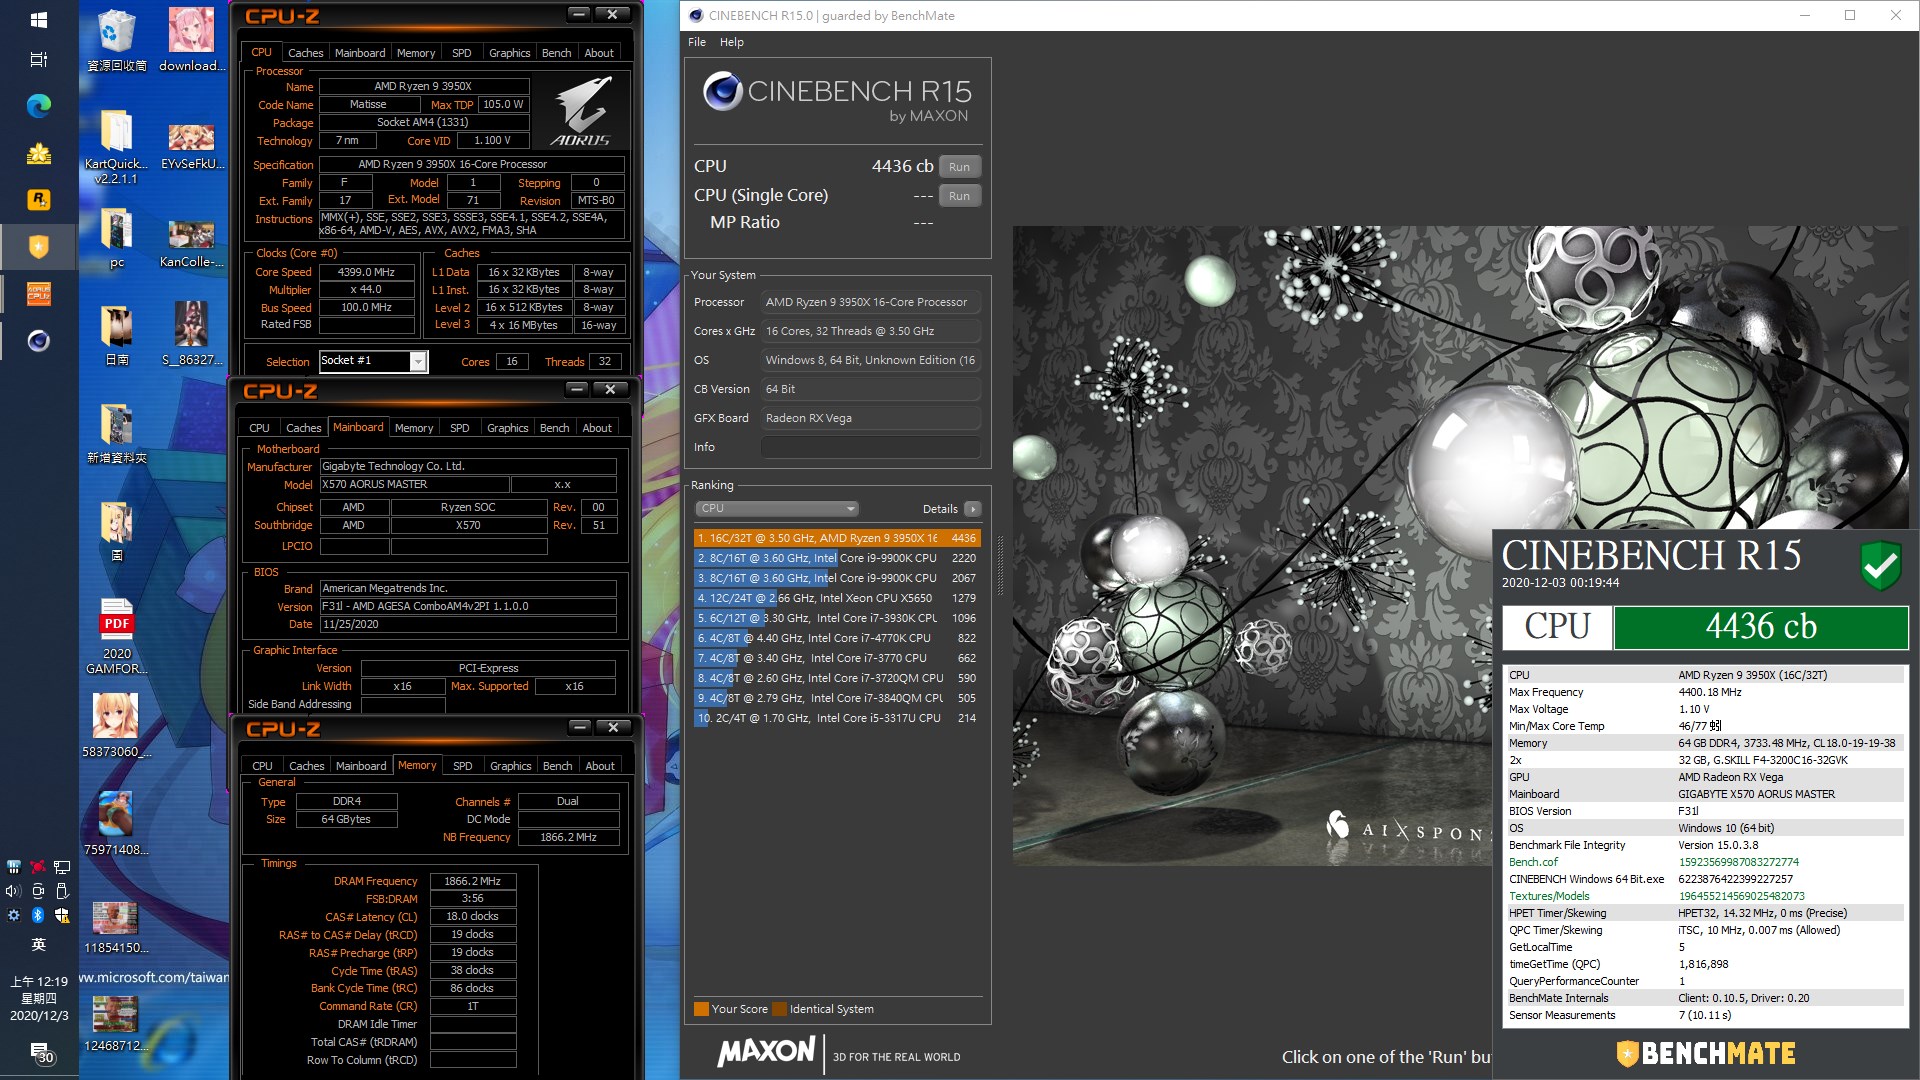Image resolution: width=1920 pixels, height=1080 pixels.
Task: Select the i9-9900K 2067 ranking row
Action: (x=837, y=578)
